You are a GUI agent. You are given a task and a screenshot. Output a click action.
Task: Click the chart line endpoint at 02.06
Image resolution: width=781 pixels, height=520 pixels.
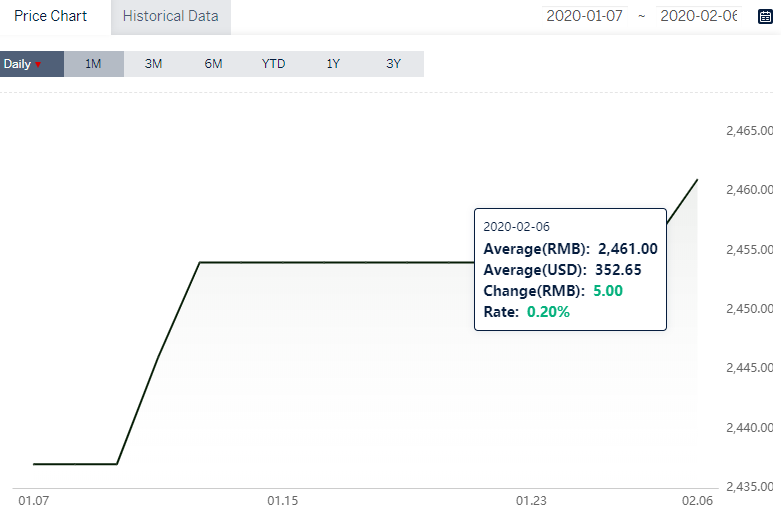697,180
